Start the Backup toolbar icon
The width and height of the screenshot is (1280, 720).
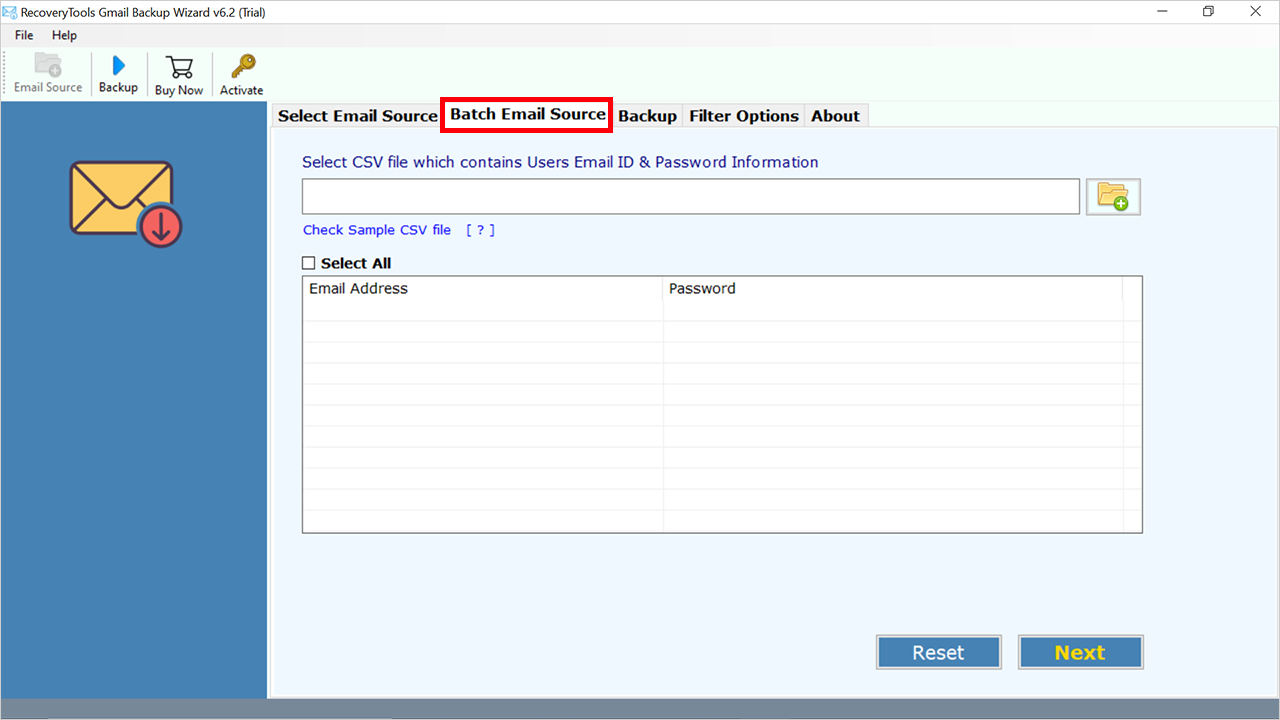click(x=118, y=73)
